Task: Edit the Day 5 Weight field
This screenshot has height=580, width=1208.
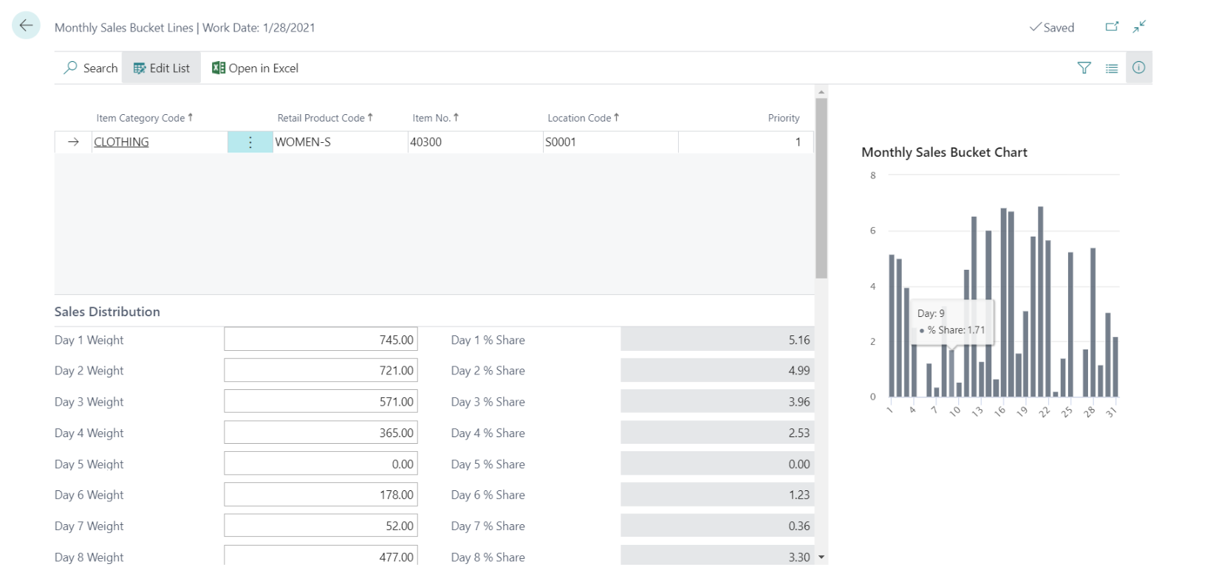Action: click(320, 464)
